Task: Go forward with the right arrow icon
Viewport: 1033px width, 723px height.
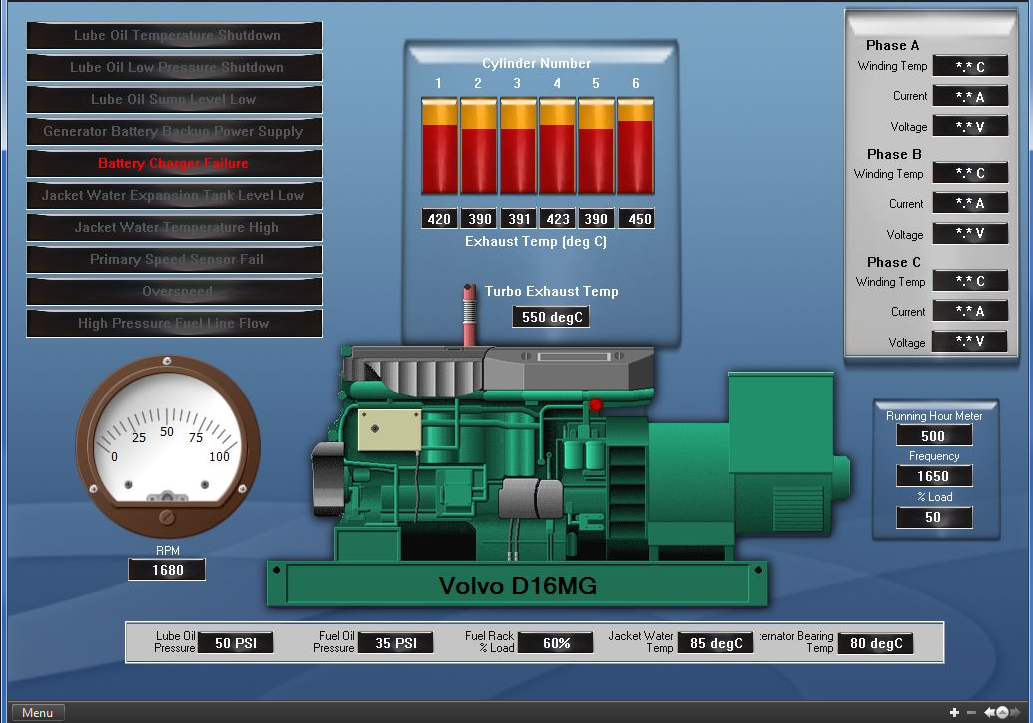Action: 1015,712
